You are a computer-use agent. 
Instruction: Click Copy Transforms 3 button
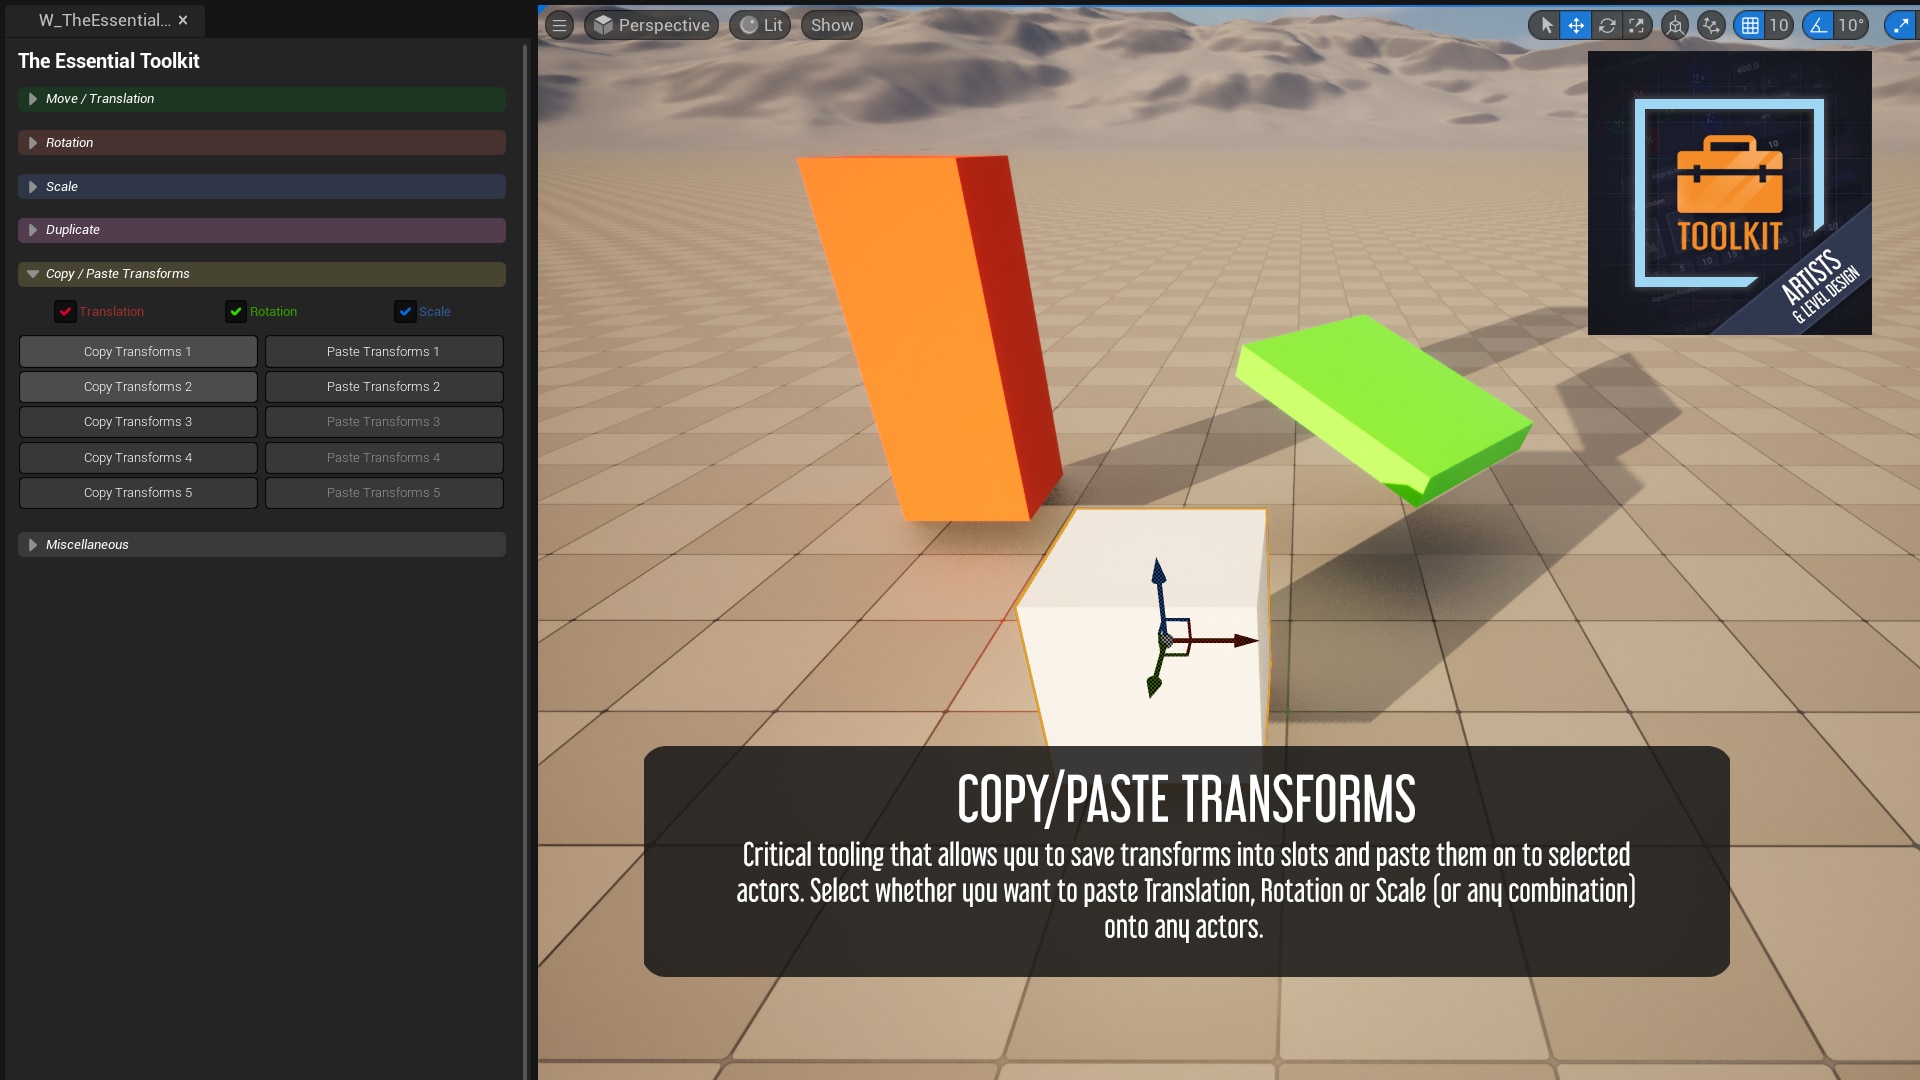click(x=138, y=422)
